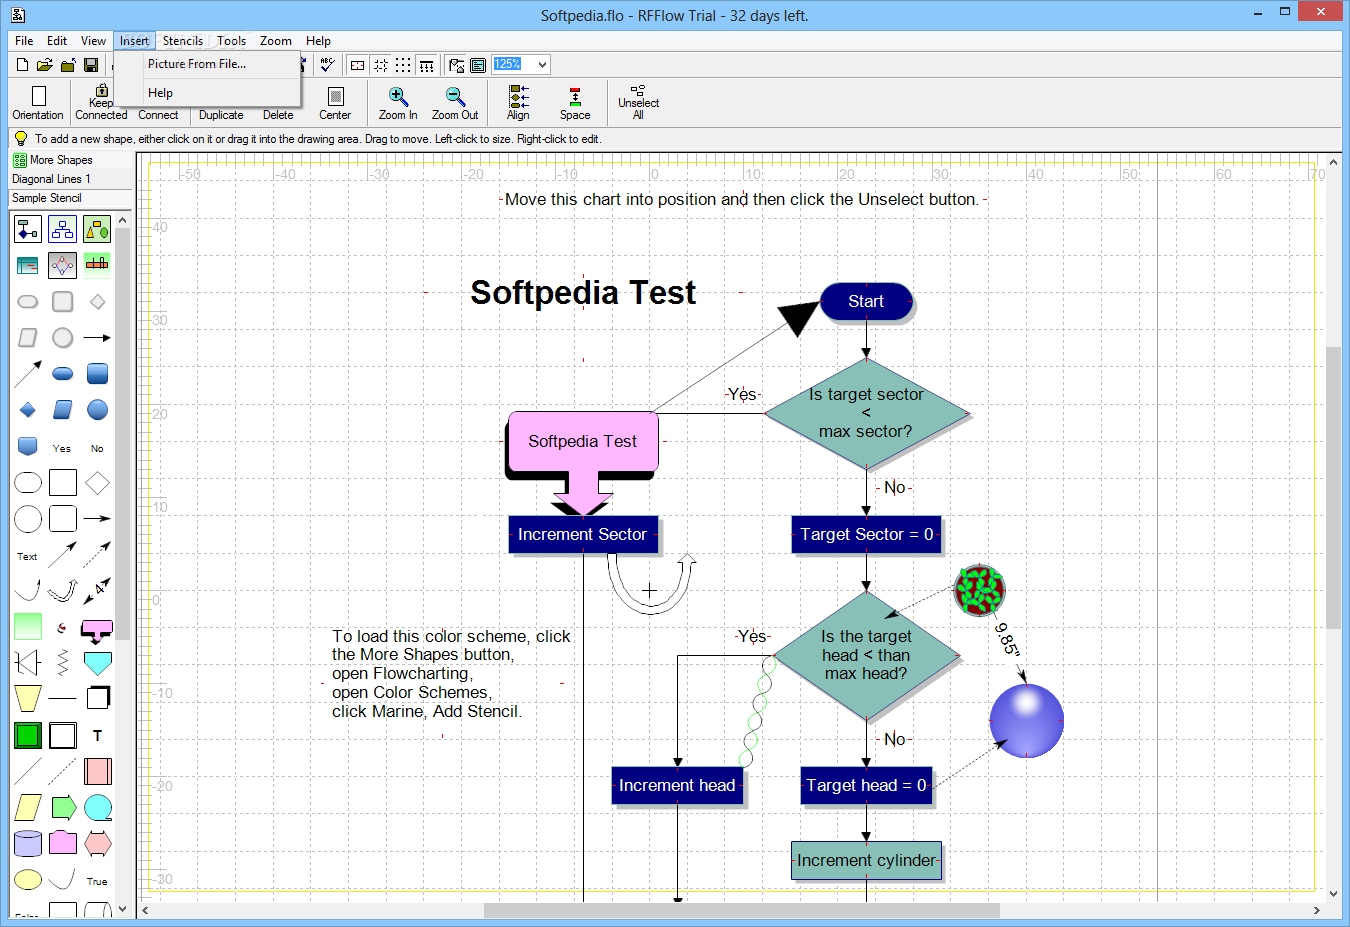Select the cyan pentagon shape
The height and width of the screenshot is (927, 1350).
(97, 663)
